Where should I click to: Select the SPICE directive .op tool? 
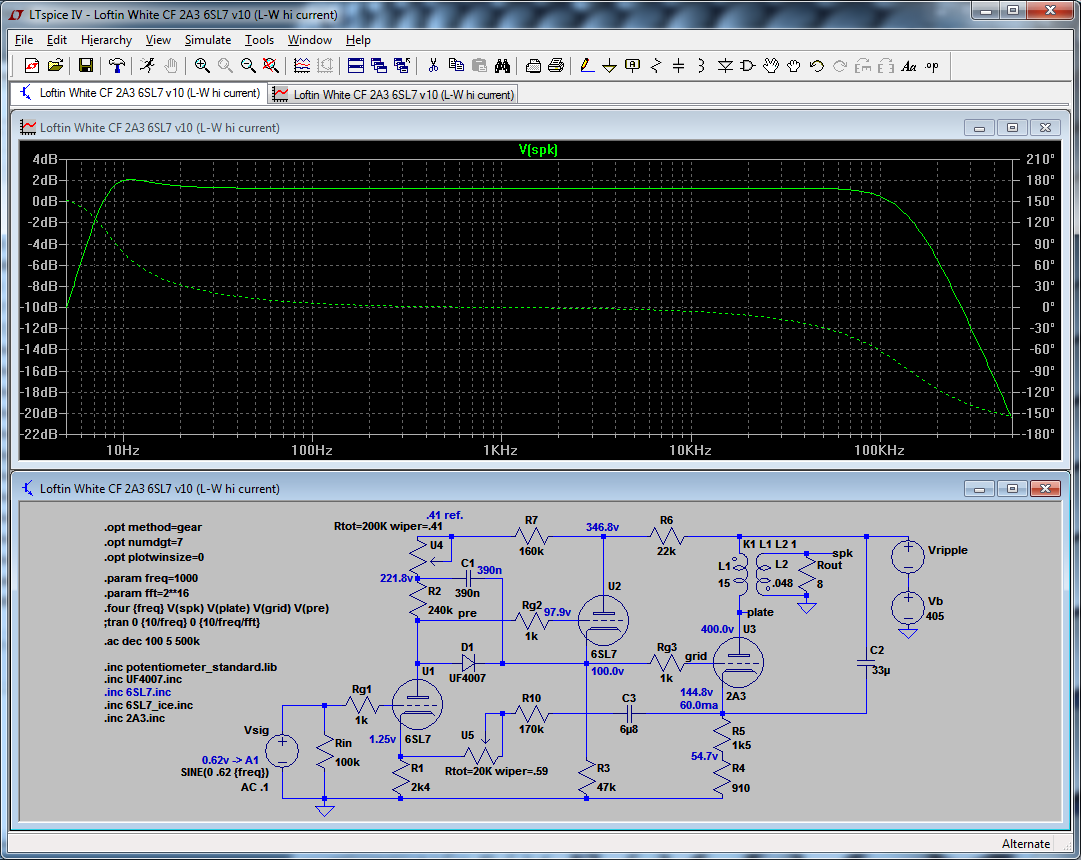click(932, 66)
